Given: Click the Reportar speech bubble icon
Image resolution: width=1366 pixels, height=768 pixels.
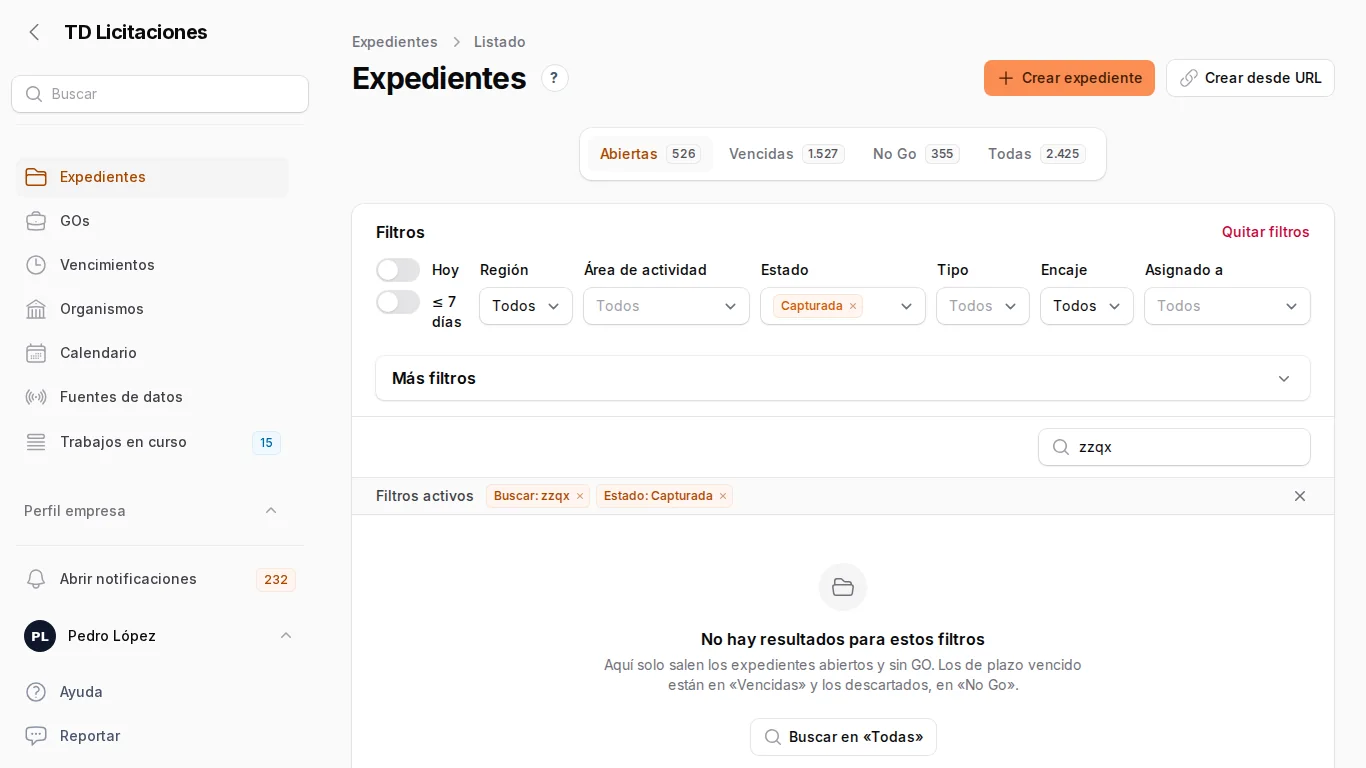Looking at the screenshot, I should coord(36,736).
